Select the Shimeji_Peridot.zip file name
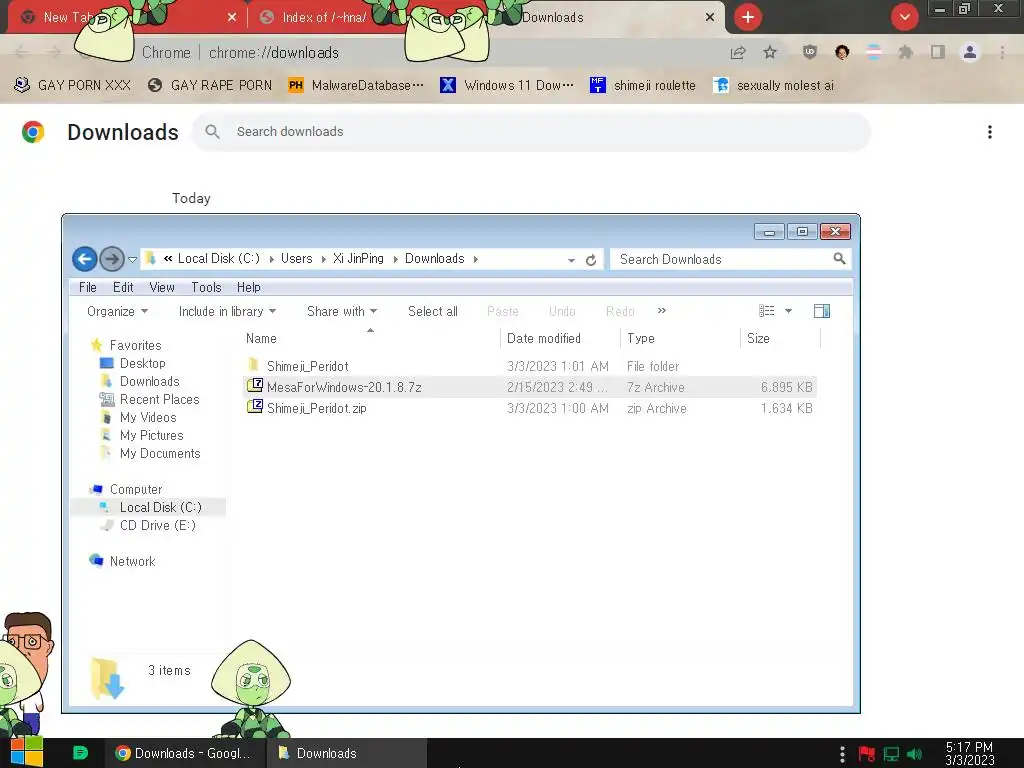Viewport: 1024px width, 768px height. pos(317,408)
